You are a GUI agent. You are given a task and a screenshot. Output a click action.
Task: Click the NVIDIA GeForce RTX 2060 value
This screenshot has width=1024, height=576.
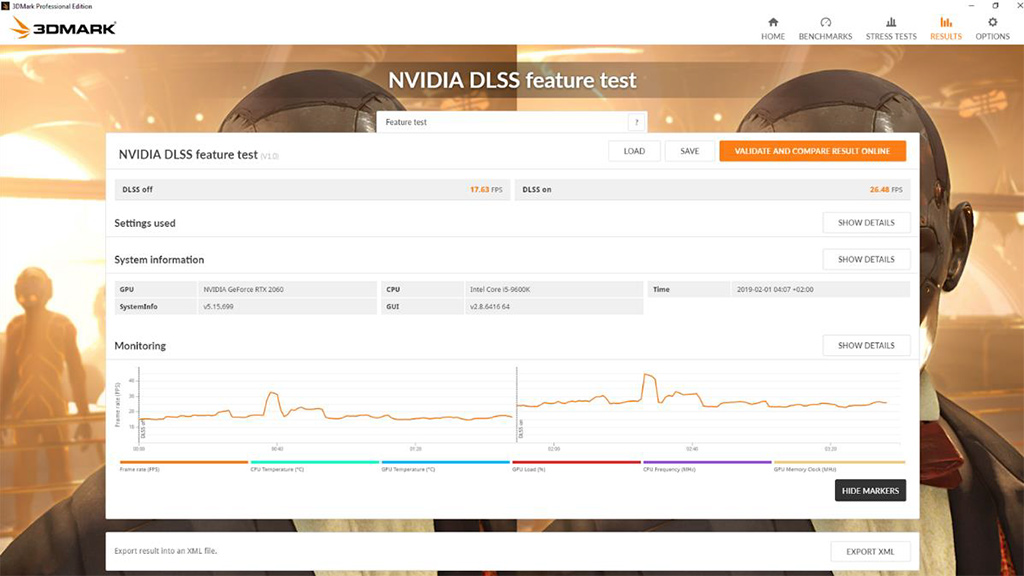[243, 289]
